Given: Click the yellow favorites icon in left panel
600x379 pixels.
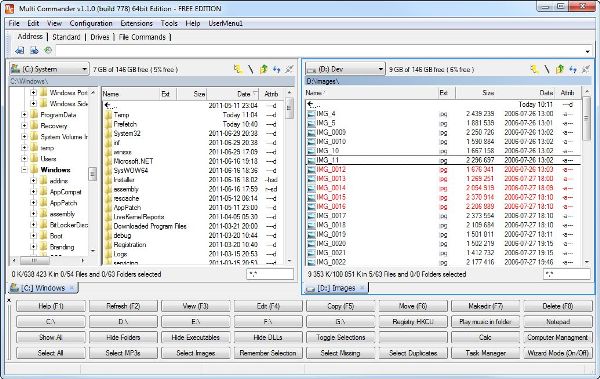Looking at the screenshot, I should [x=238, y=69].
